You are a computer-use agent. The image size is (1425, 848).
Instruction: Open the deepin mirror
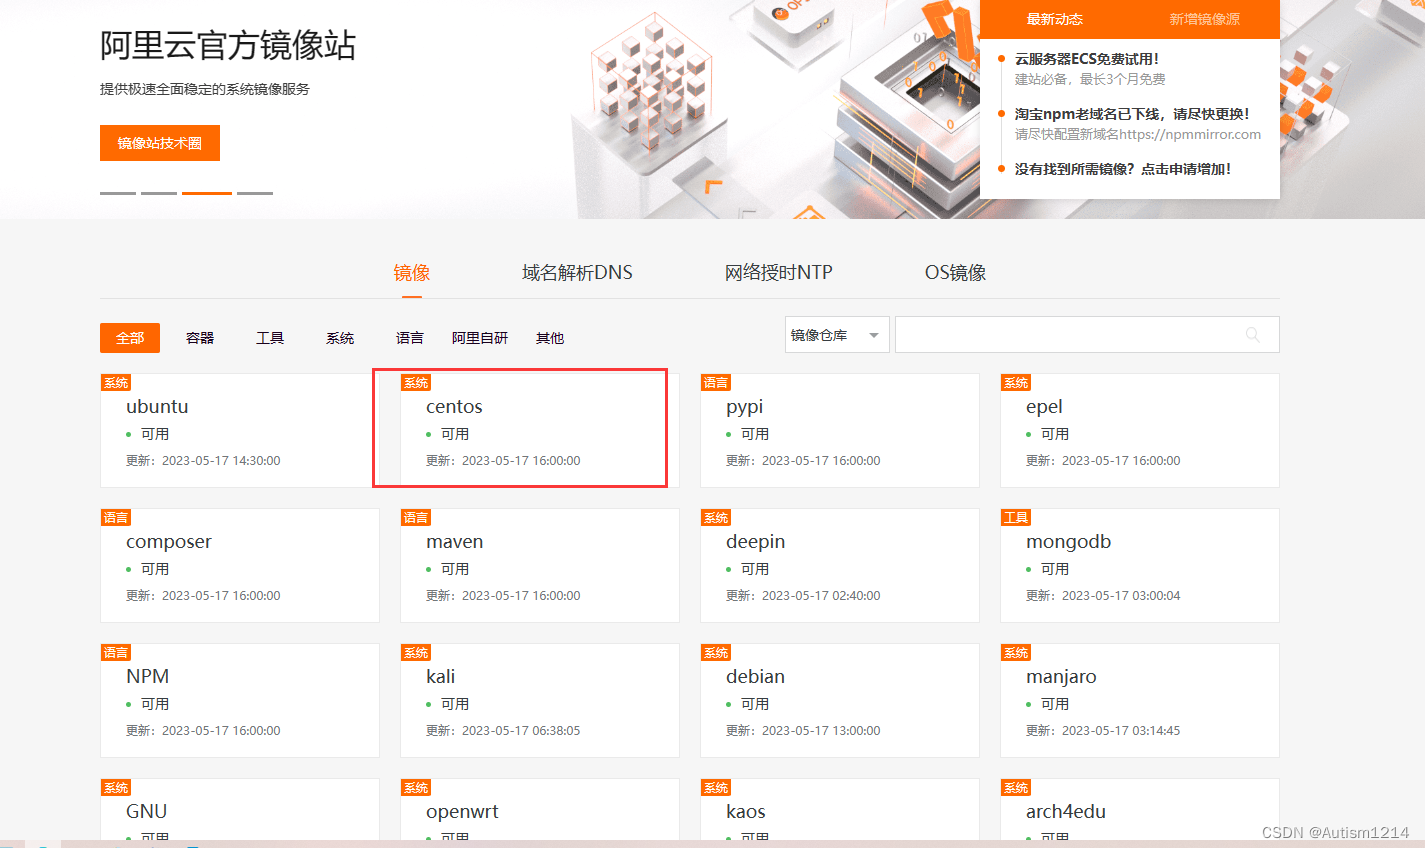point(755,542)
